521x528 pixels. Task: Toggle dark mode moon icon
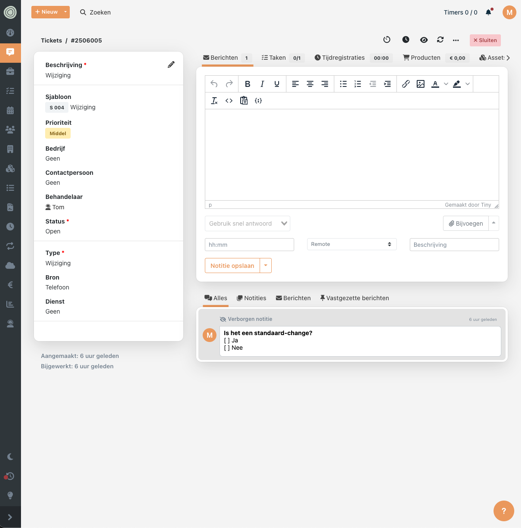point(10,457)
